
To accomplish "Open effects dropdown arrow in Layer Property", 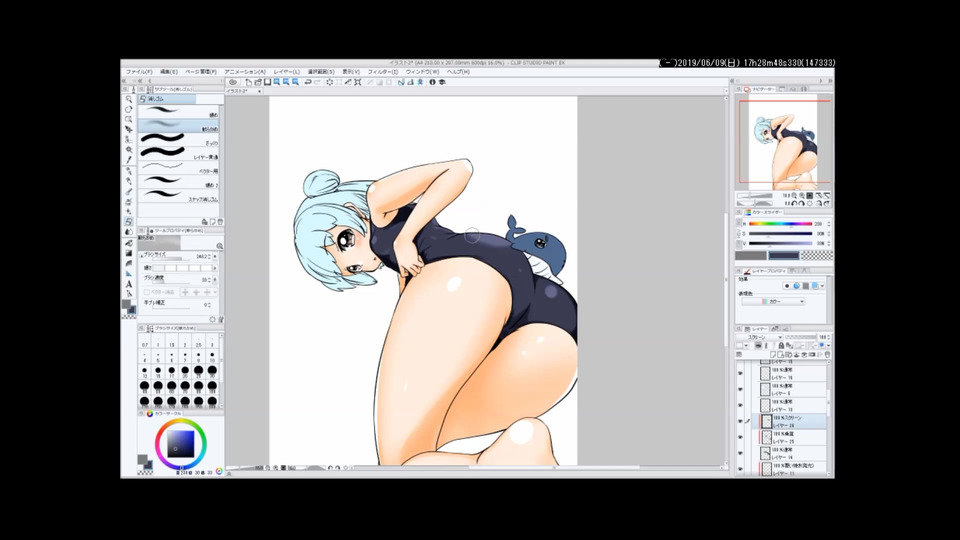I will (822, 286).
